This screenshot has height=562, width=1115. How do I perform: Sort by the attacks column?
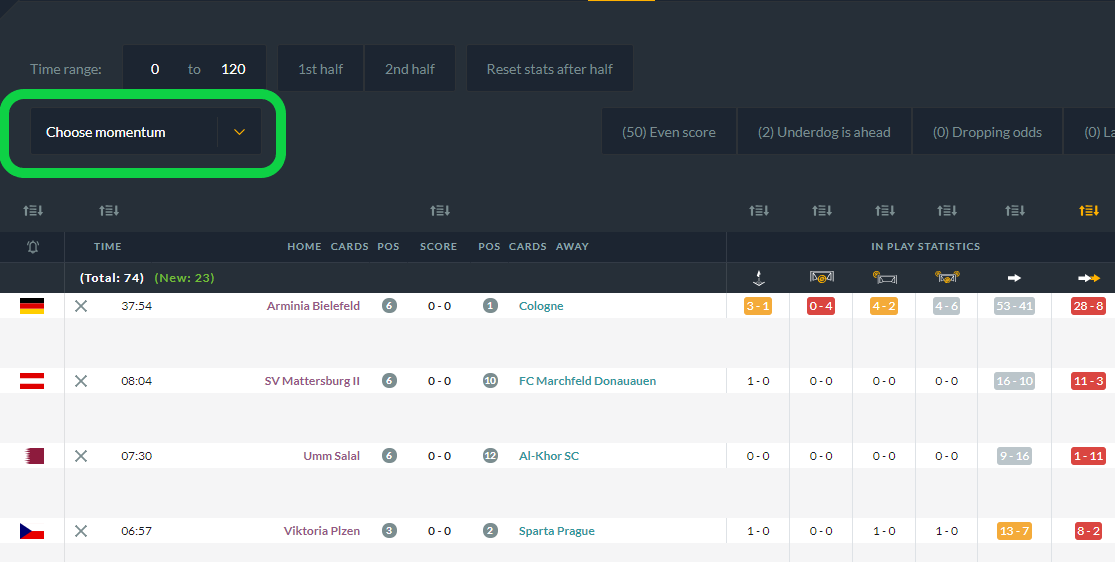coord(1015,211)
